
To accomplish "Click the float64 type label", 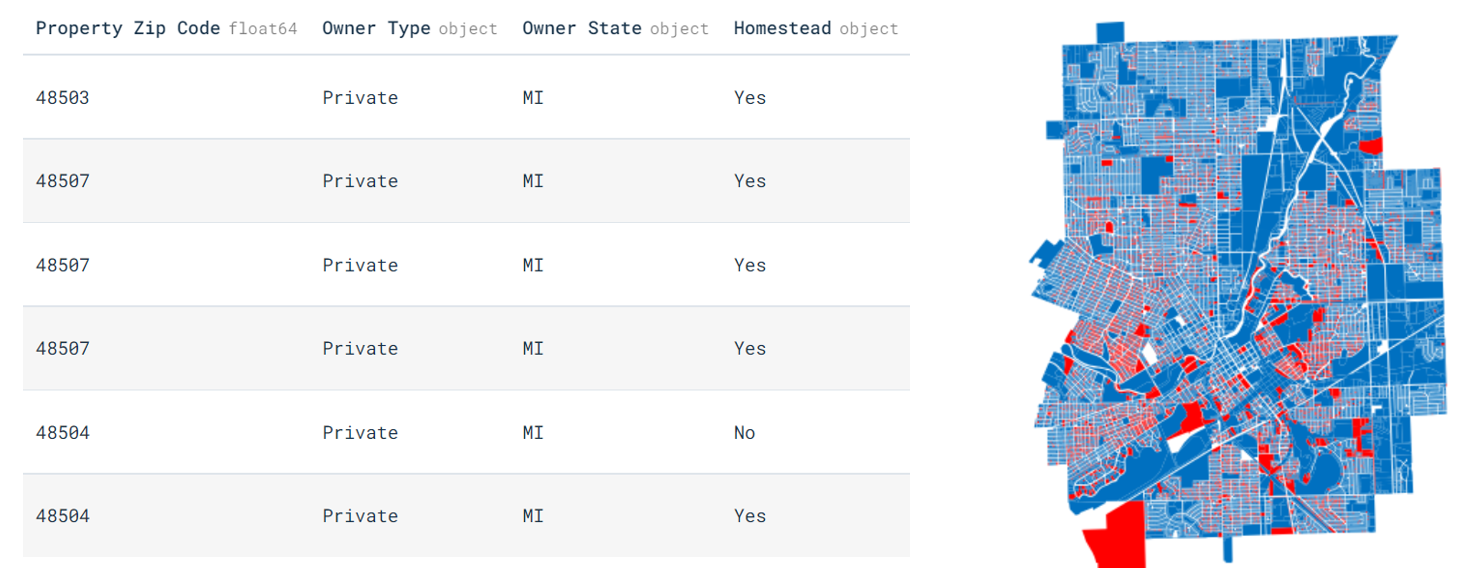I will (263, 29).
